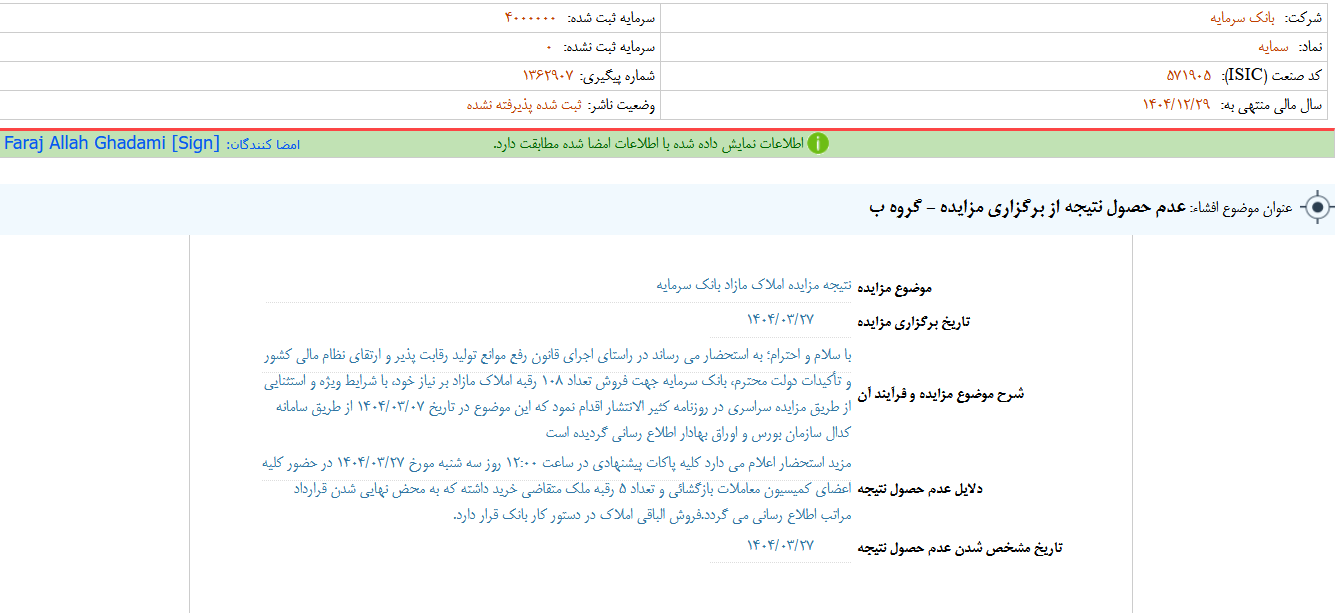Click the green info icon in verification bar
Screen dimensions: 1338x613
[x=818, y=143]
